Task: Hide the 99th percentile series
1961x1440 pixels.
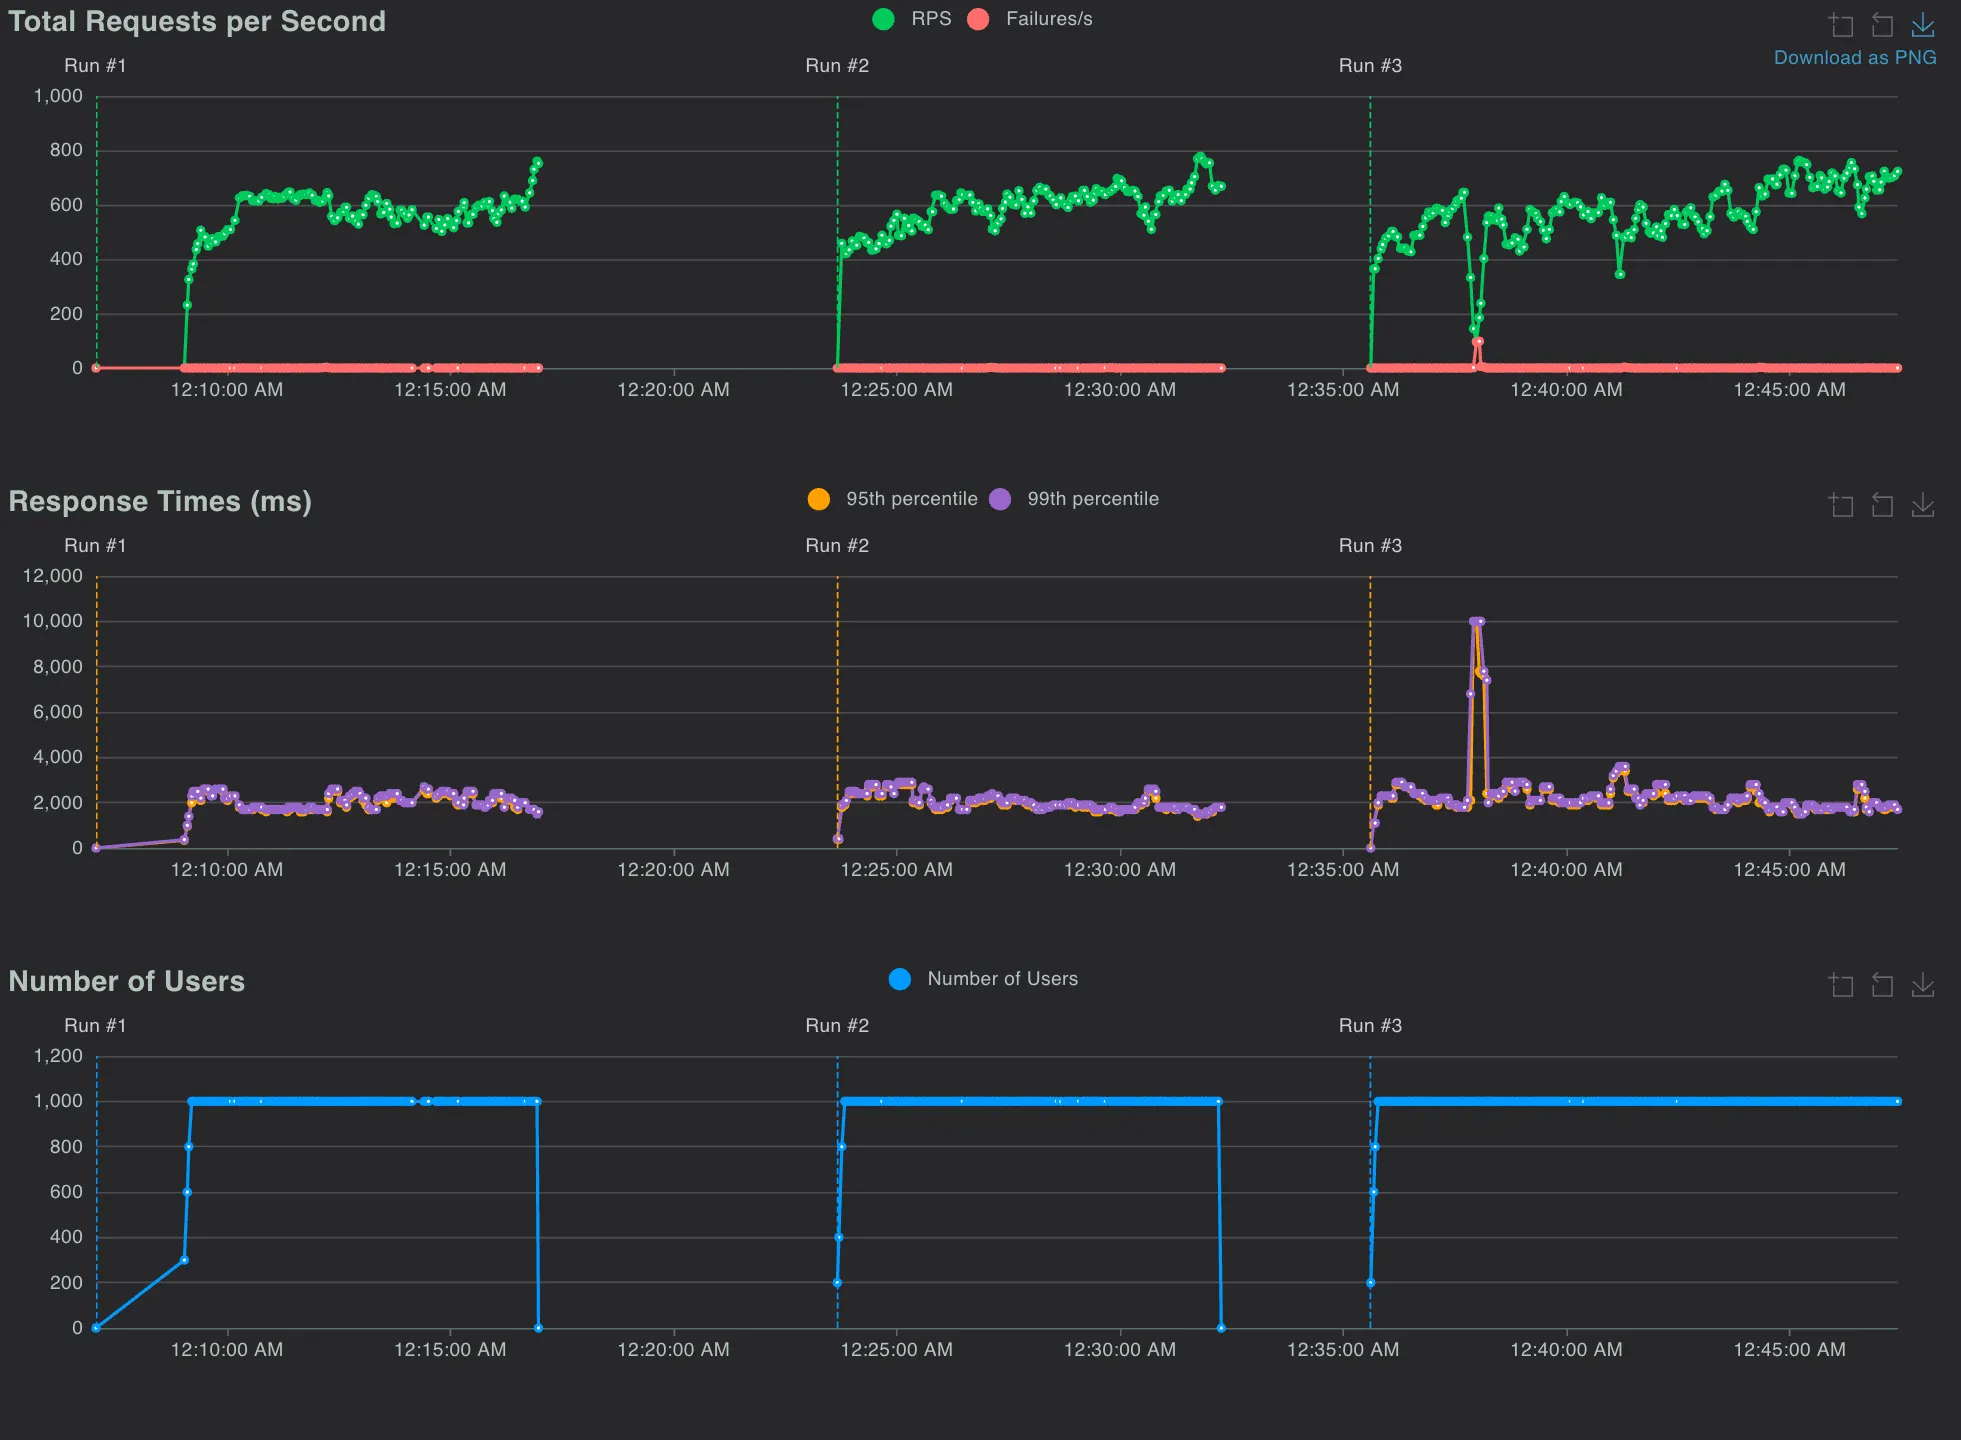Action: (x=1092, y=499)
